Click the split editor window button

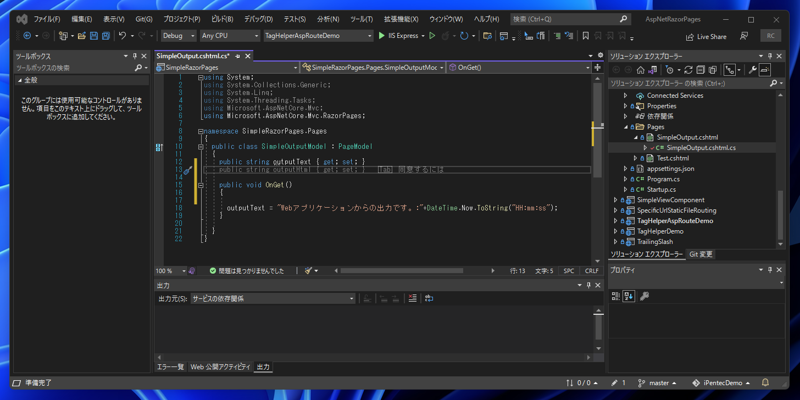point(597,67)
